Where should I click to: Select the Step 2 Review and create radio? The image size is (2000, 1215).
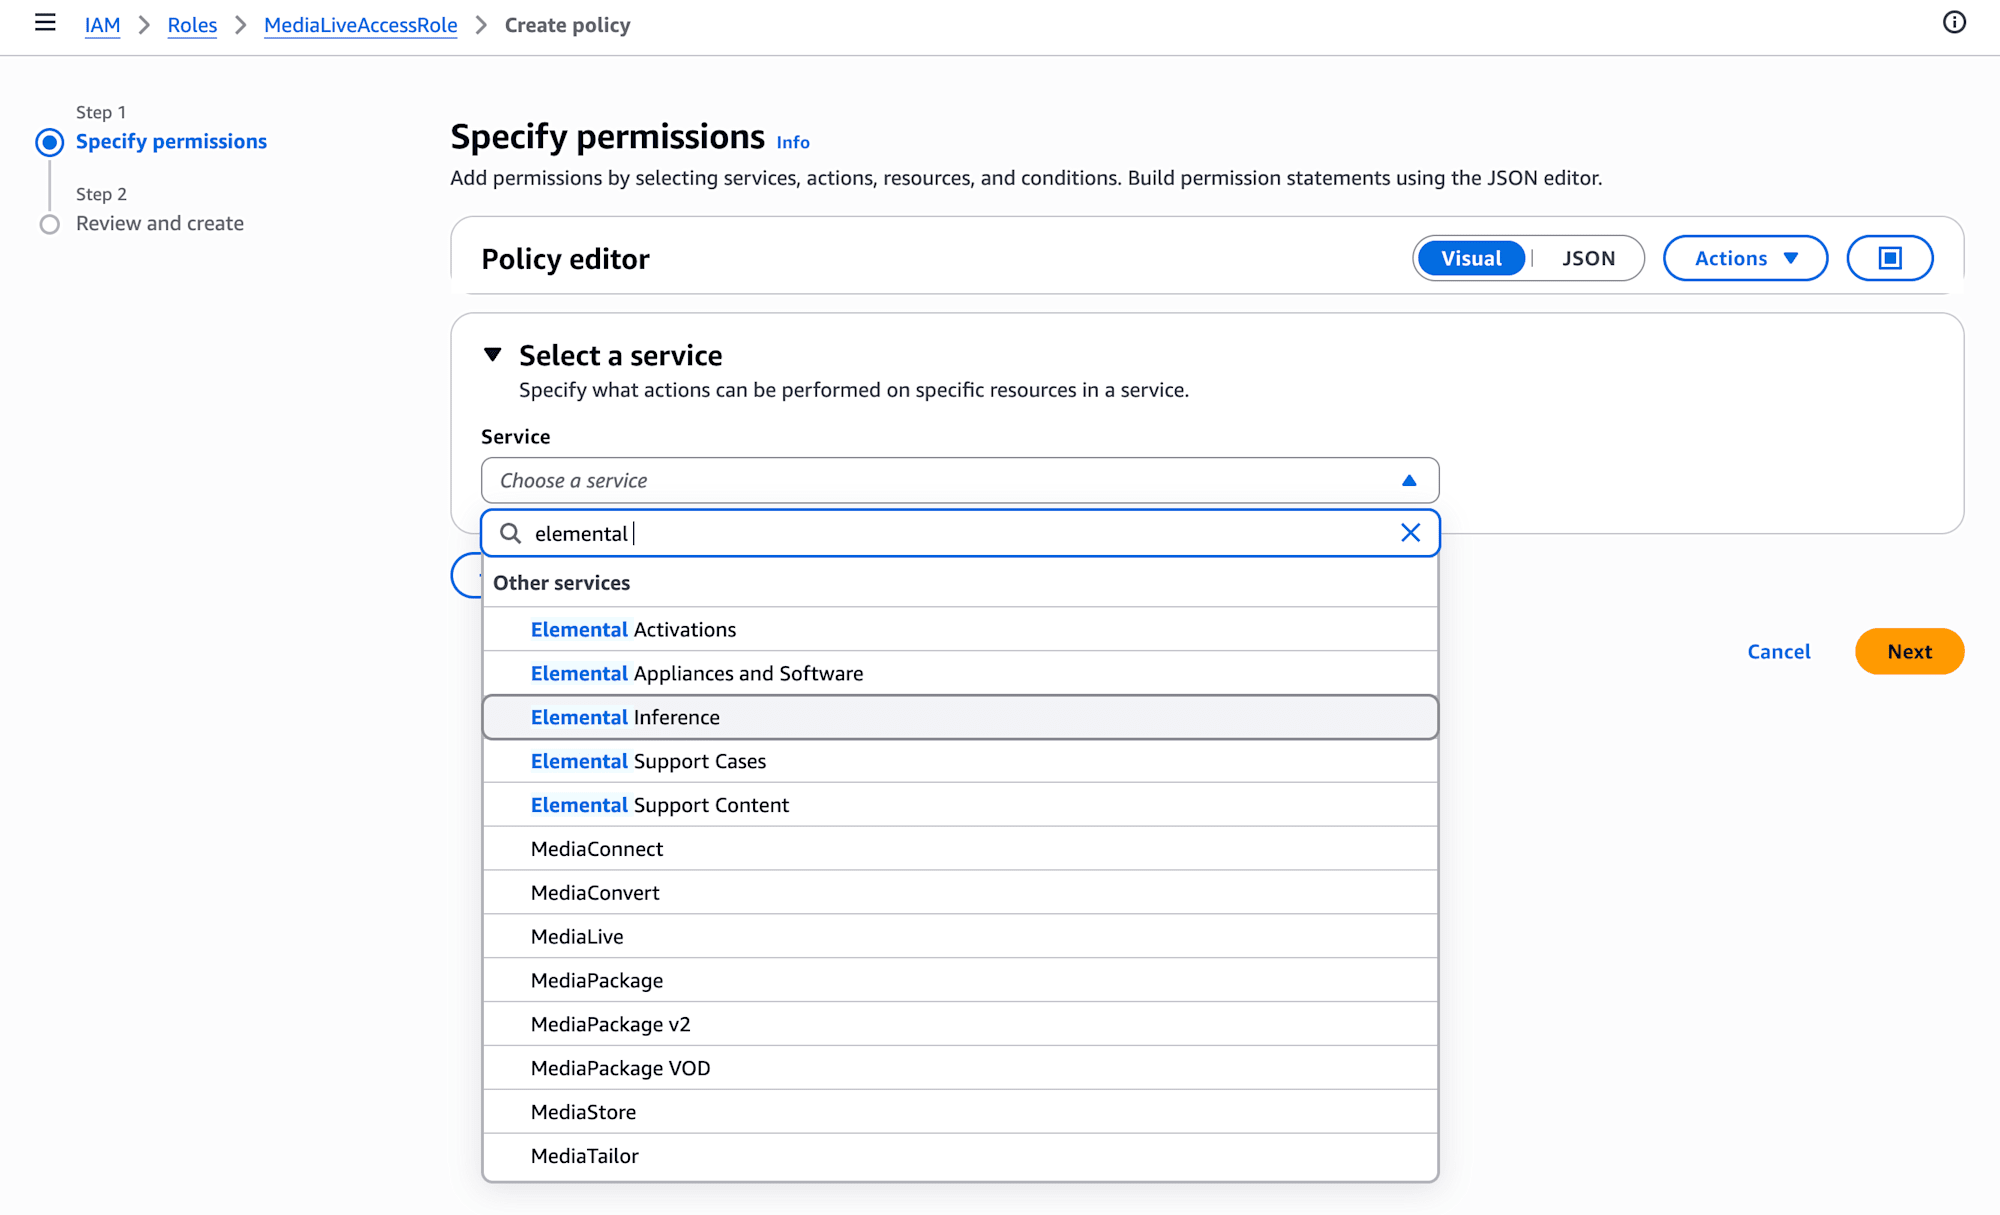pyautogui.click(x=50, y=224)
